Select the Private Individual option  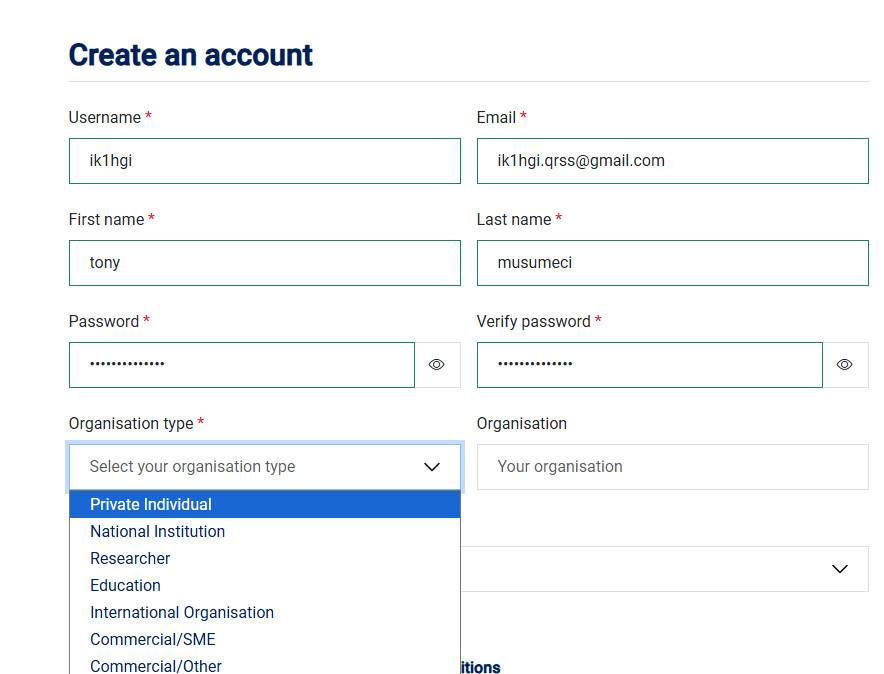(151, 505)
